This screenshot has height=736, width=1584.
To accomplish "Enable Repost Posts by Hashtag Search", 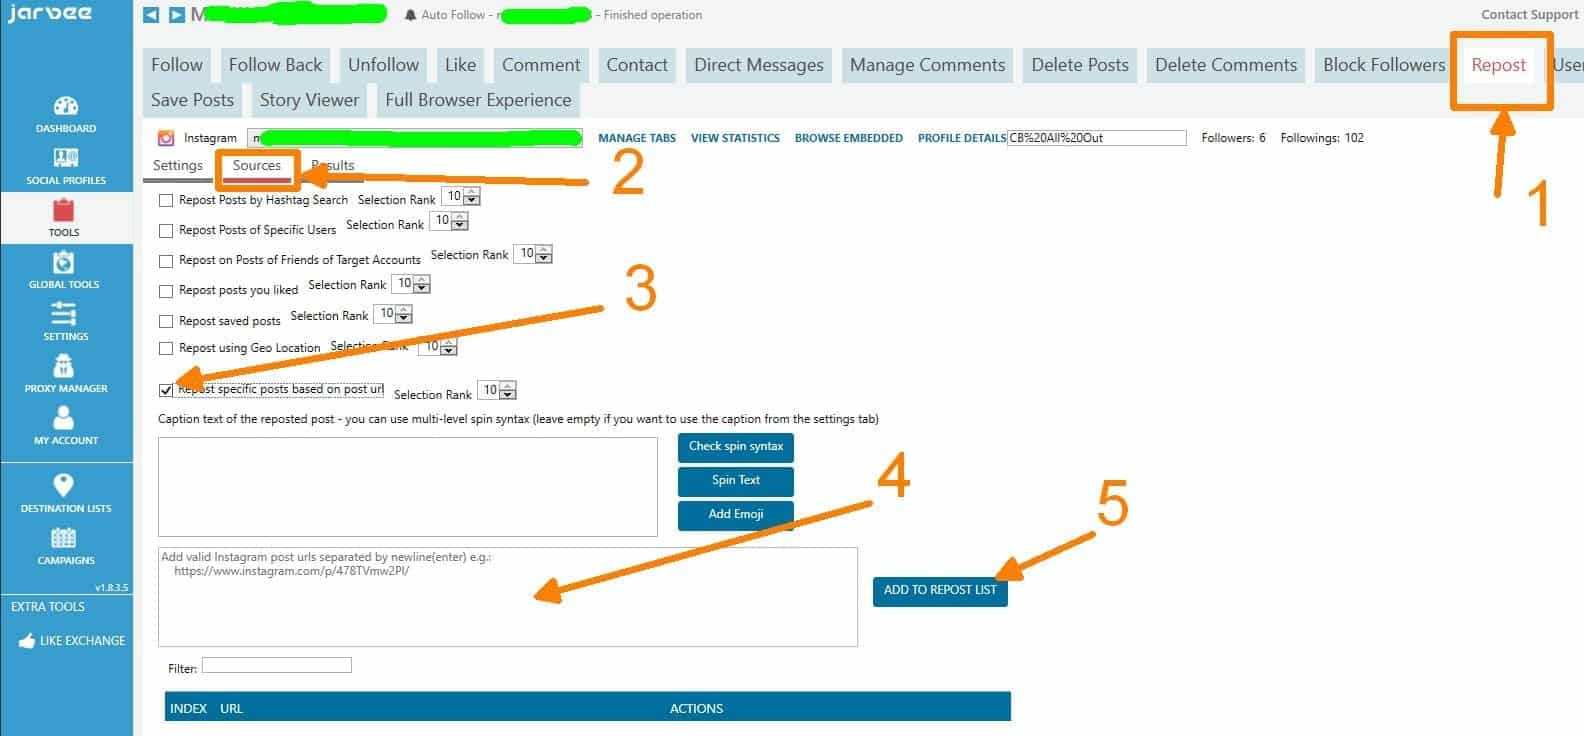I will 166,200.
